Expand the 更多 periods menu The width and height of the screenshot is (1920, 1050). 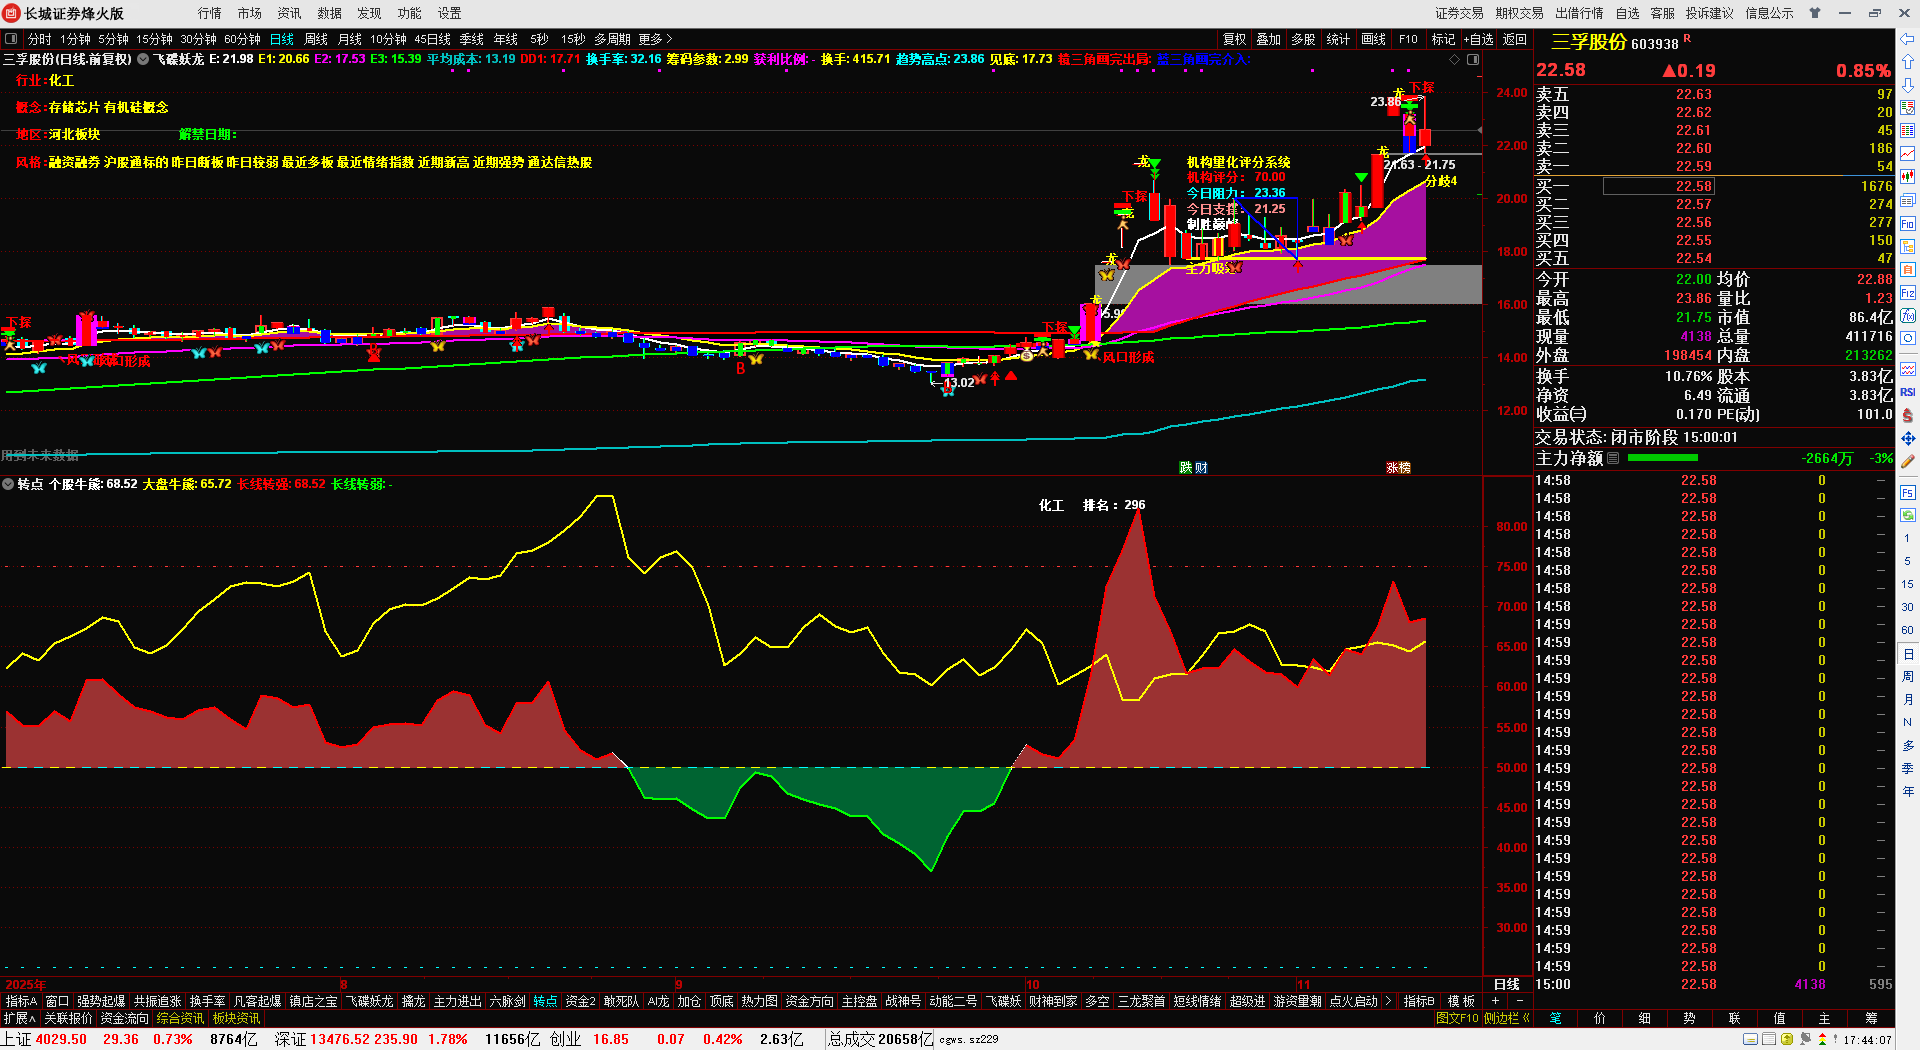[x=655, y=39]
